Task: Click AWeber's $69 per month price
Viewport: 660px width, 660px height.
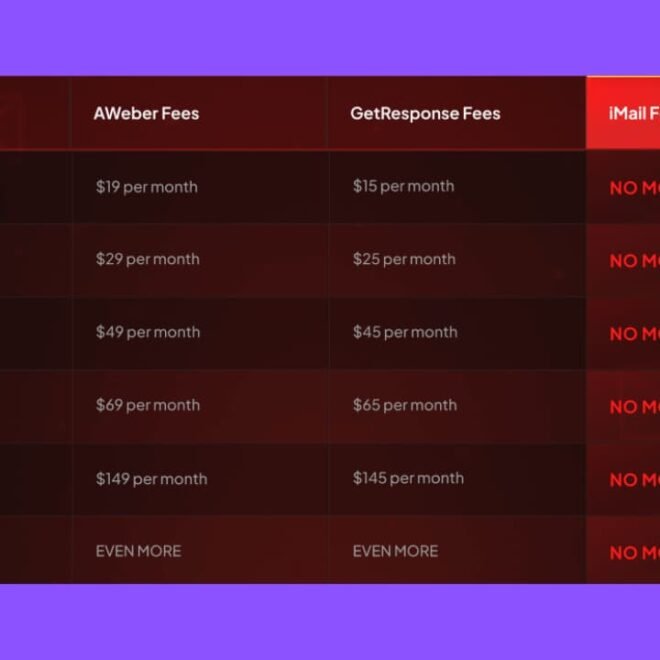Action: click(148, 406)
